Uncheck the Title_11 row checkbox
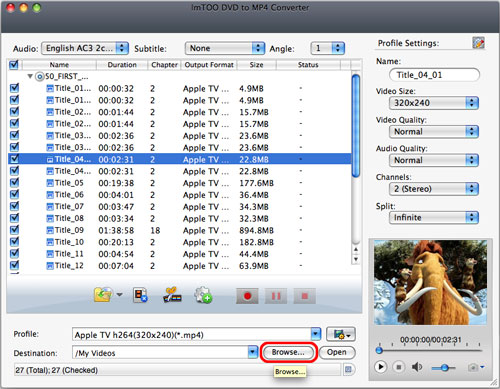Viewport: 500px width, 389px height. pyautogui.click(x=14, y=254)
